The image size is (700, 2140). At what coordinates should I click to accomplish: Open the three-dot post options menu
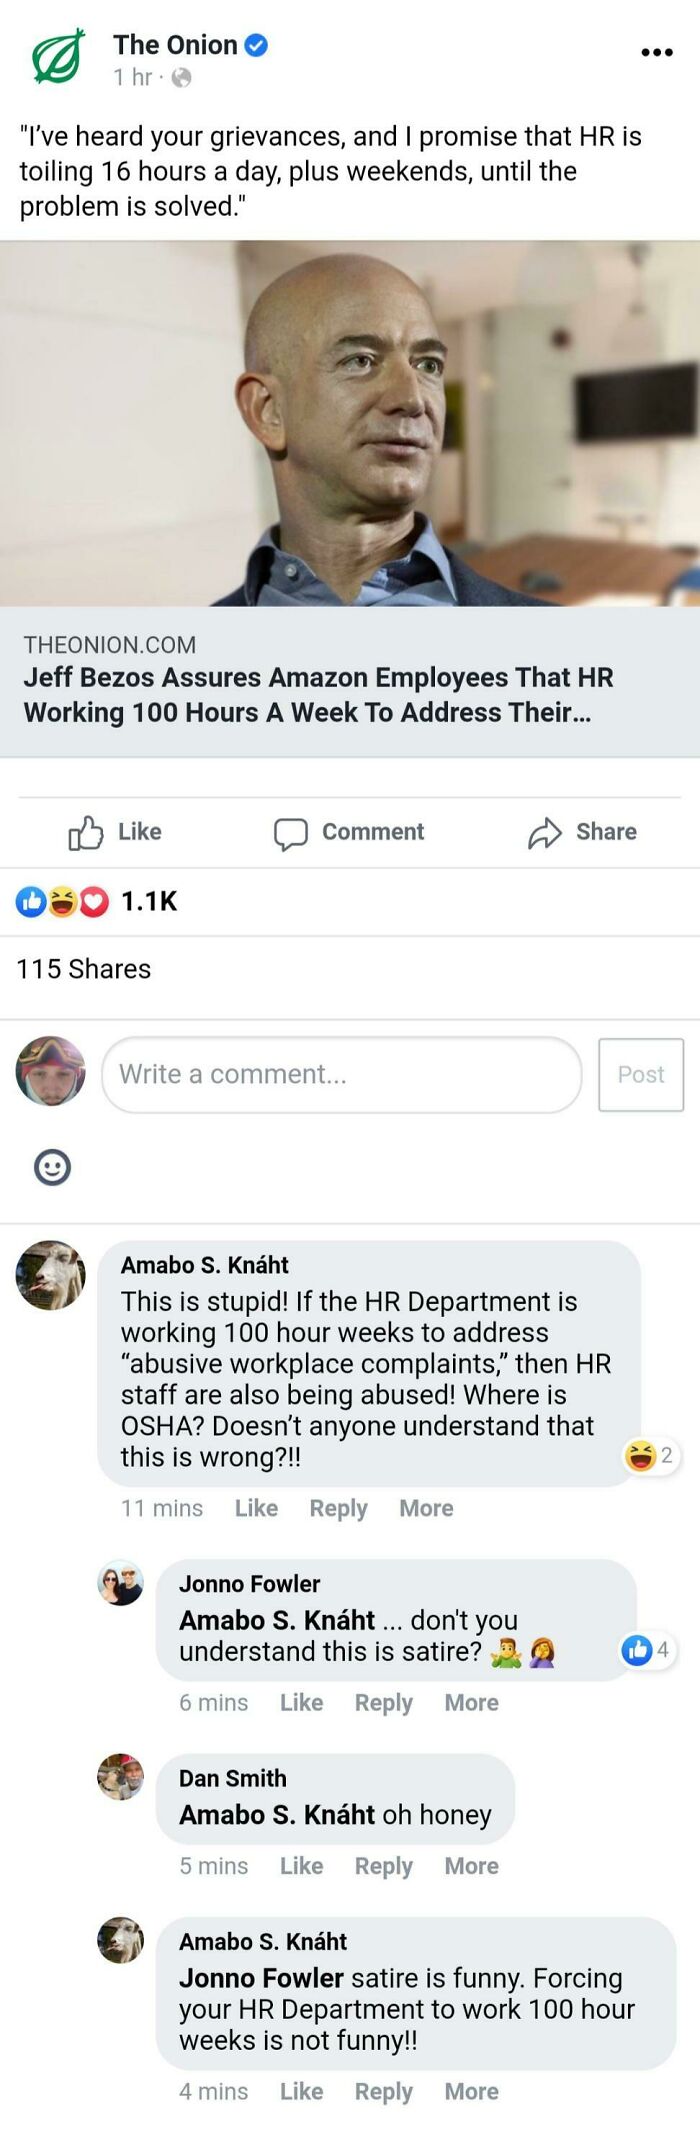tap(656, 52)
